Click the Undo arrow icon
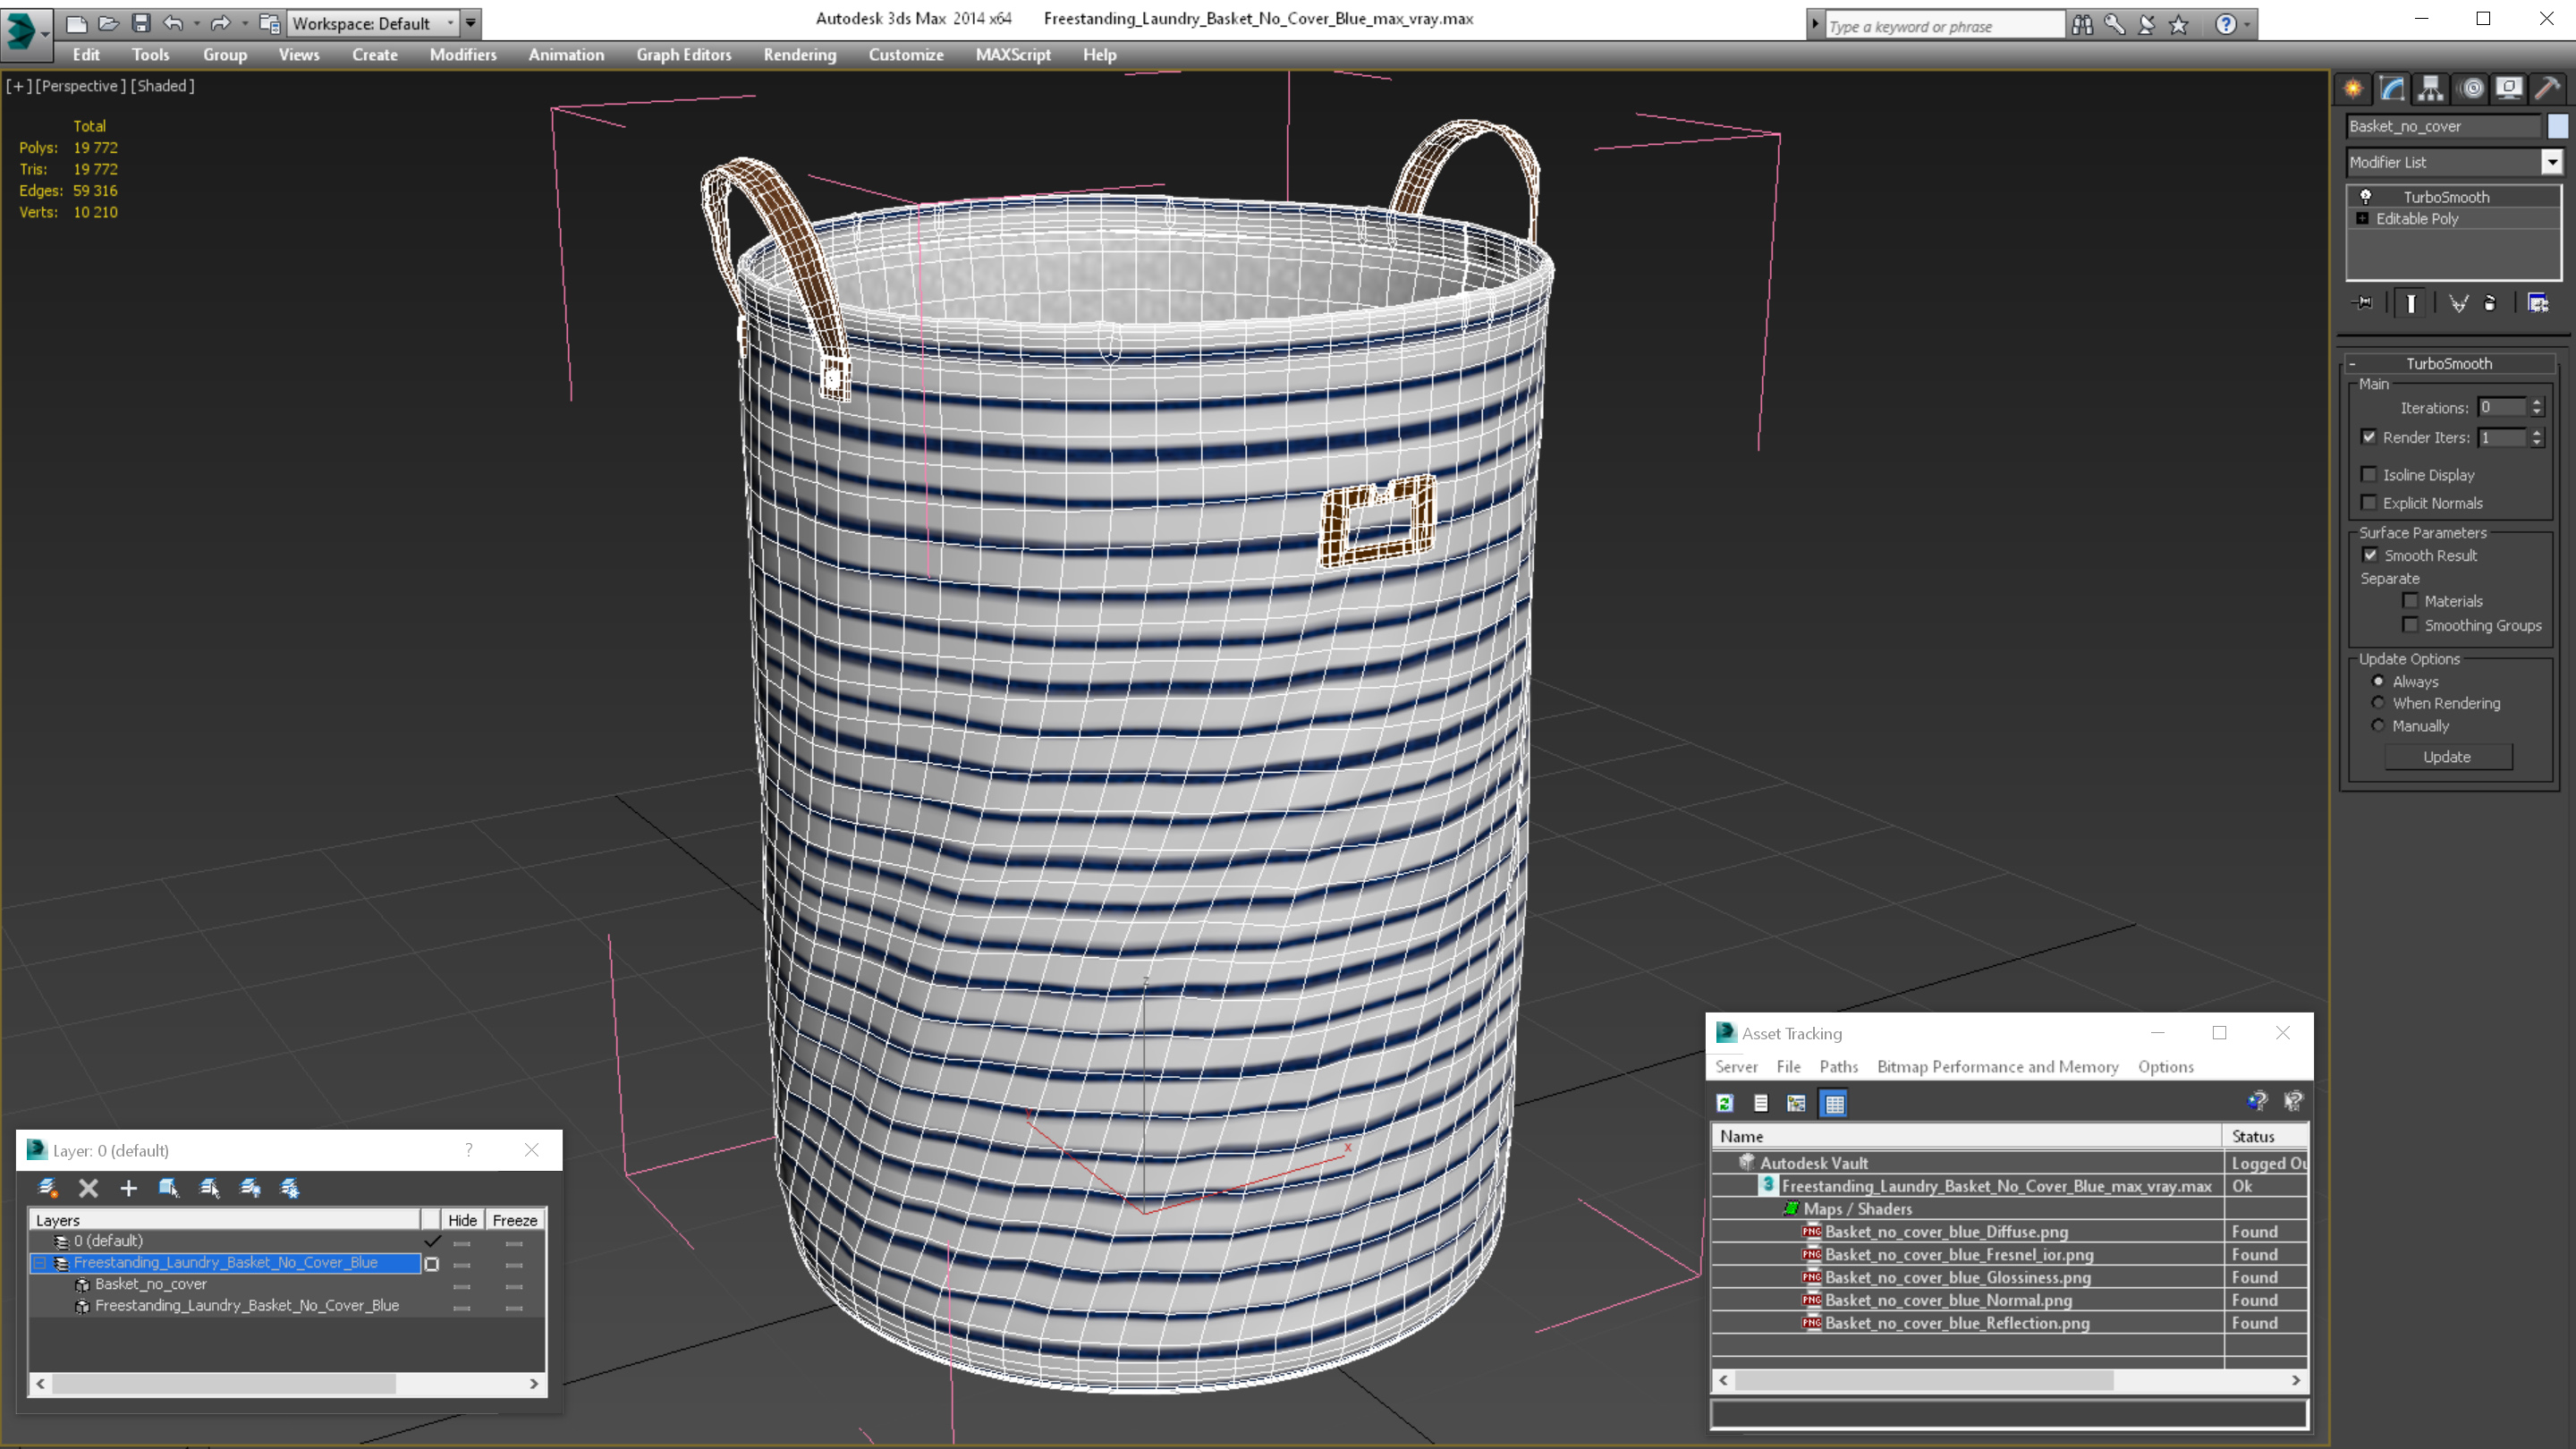Viewport: 2576px width, 1449px height. tap(174, 23)
